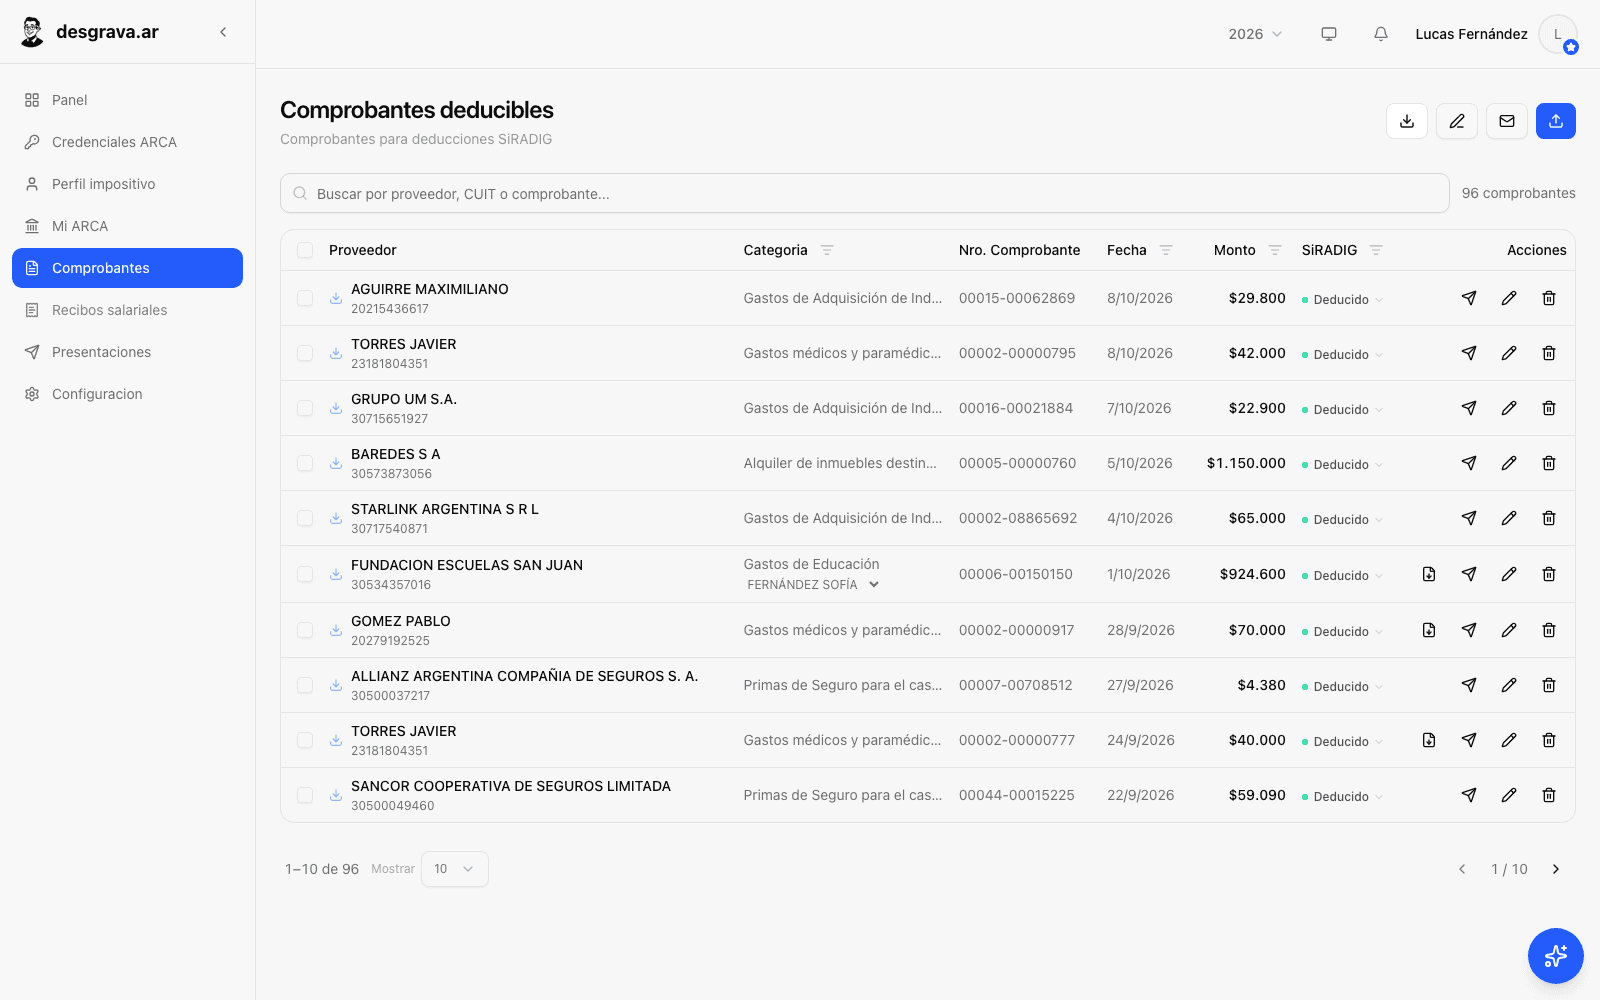Open Deducido status dropdown for AGUIRRE MAXIMILIANO
The width and height of the screenshot is (1600, 1000).
pos(1343,300)
